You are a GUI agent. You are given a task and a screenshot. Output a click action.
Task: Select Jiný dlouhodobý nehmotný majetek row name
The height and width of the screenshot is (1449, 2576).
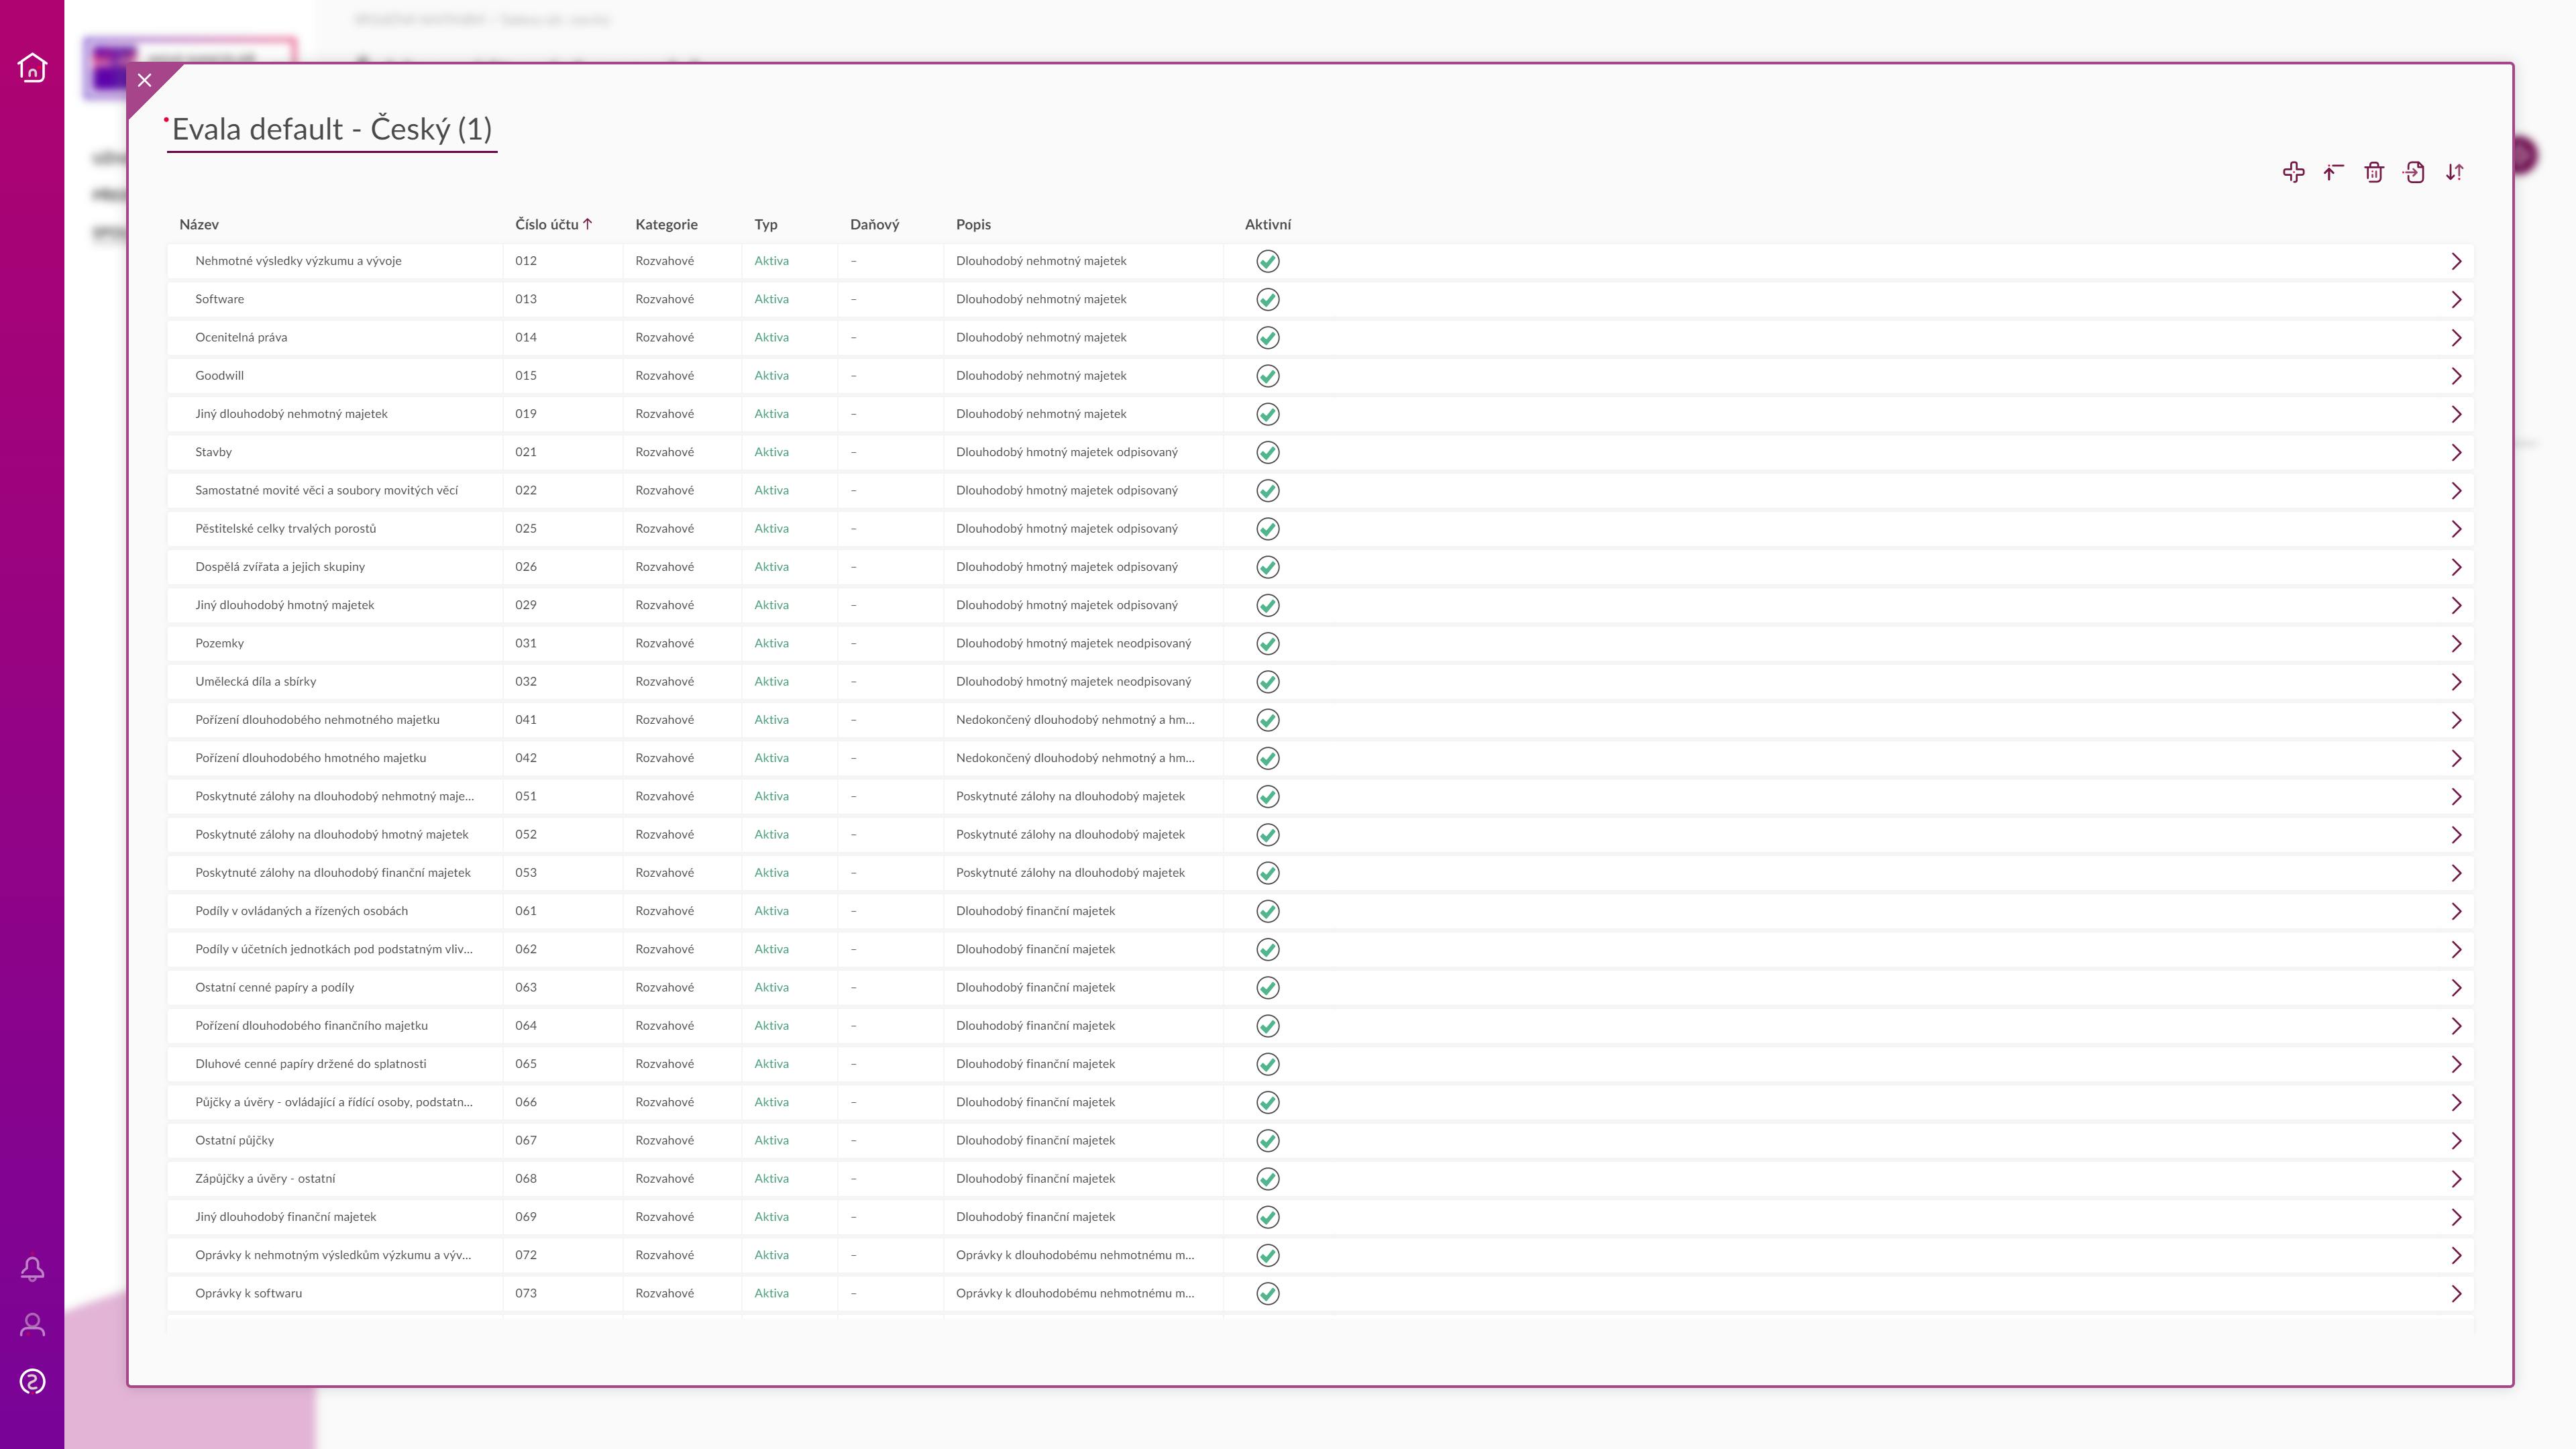[x=291, y=414]
